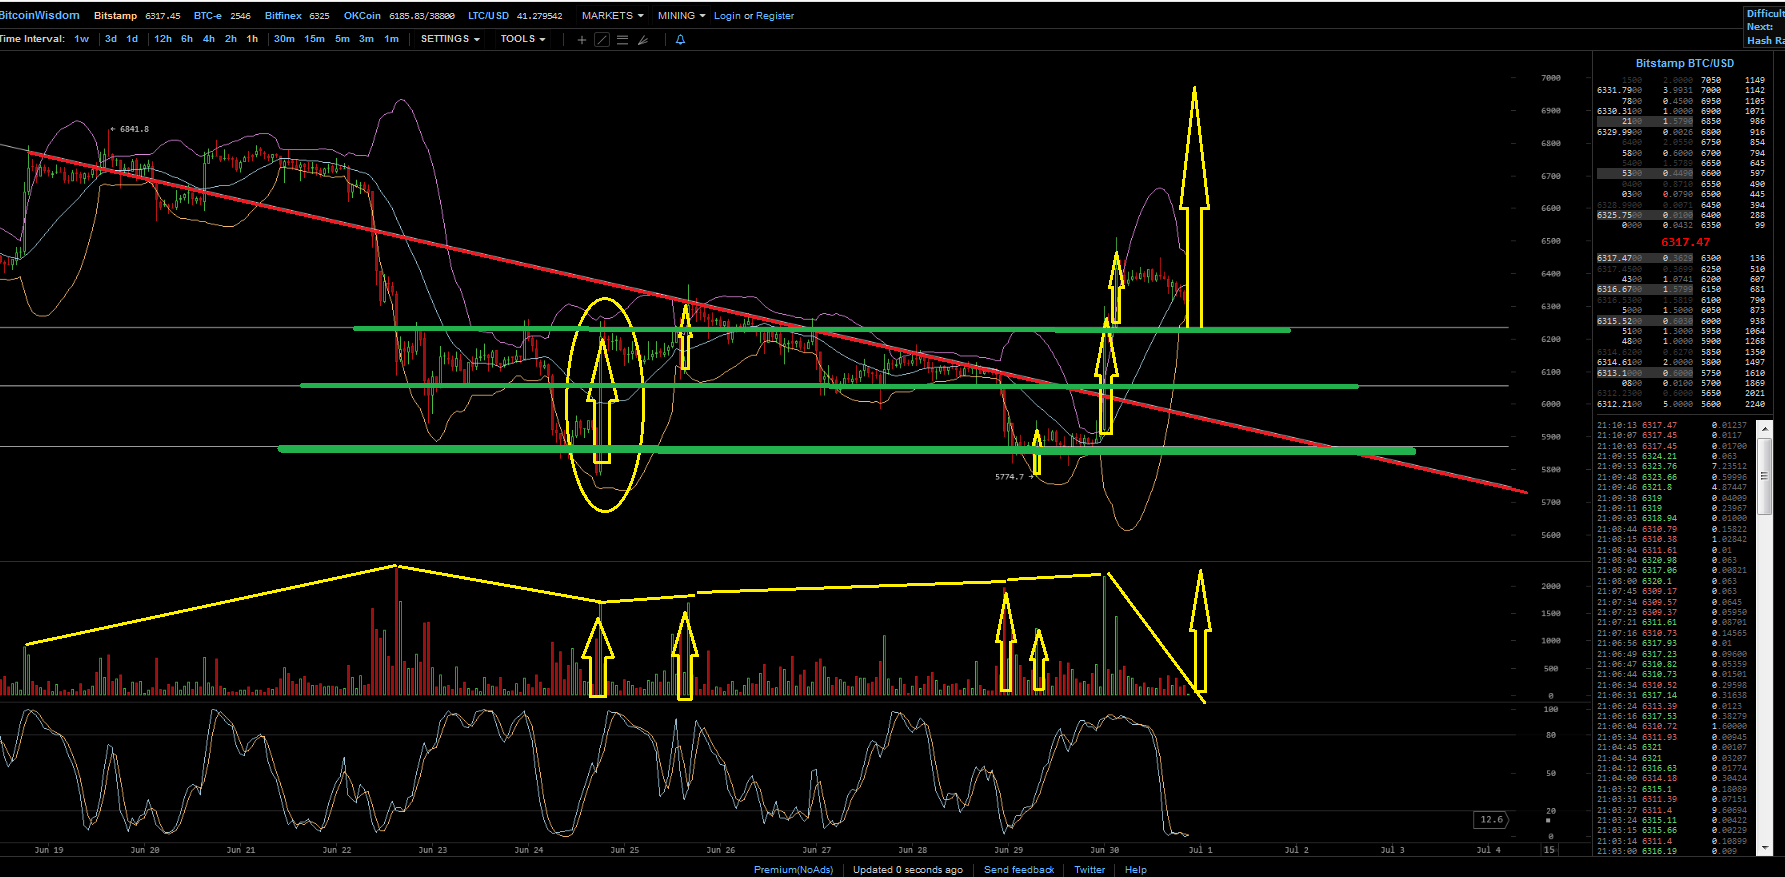
Task: Open the Help link in footer
Action: [x=1136, y=870]
